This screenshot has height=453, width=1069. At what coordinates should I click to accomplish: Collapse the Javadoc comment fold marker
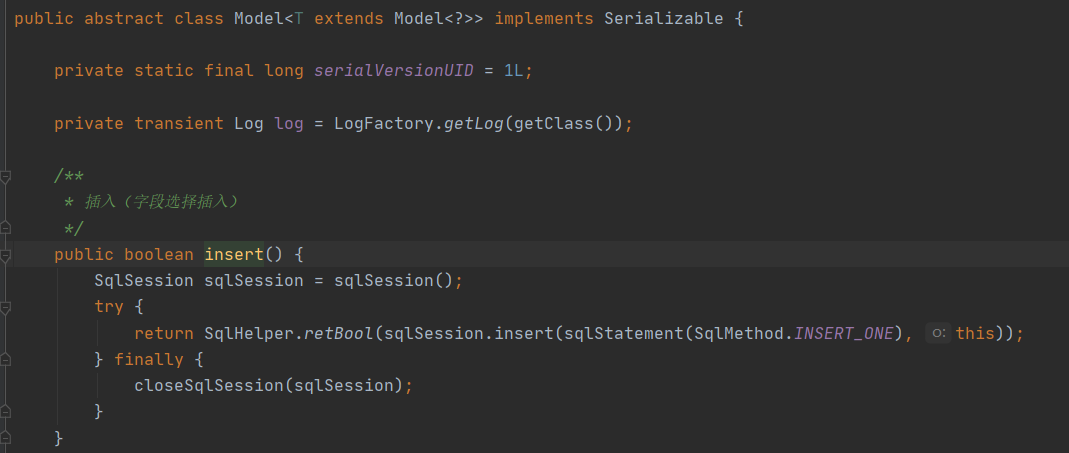pos(6,177)
